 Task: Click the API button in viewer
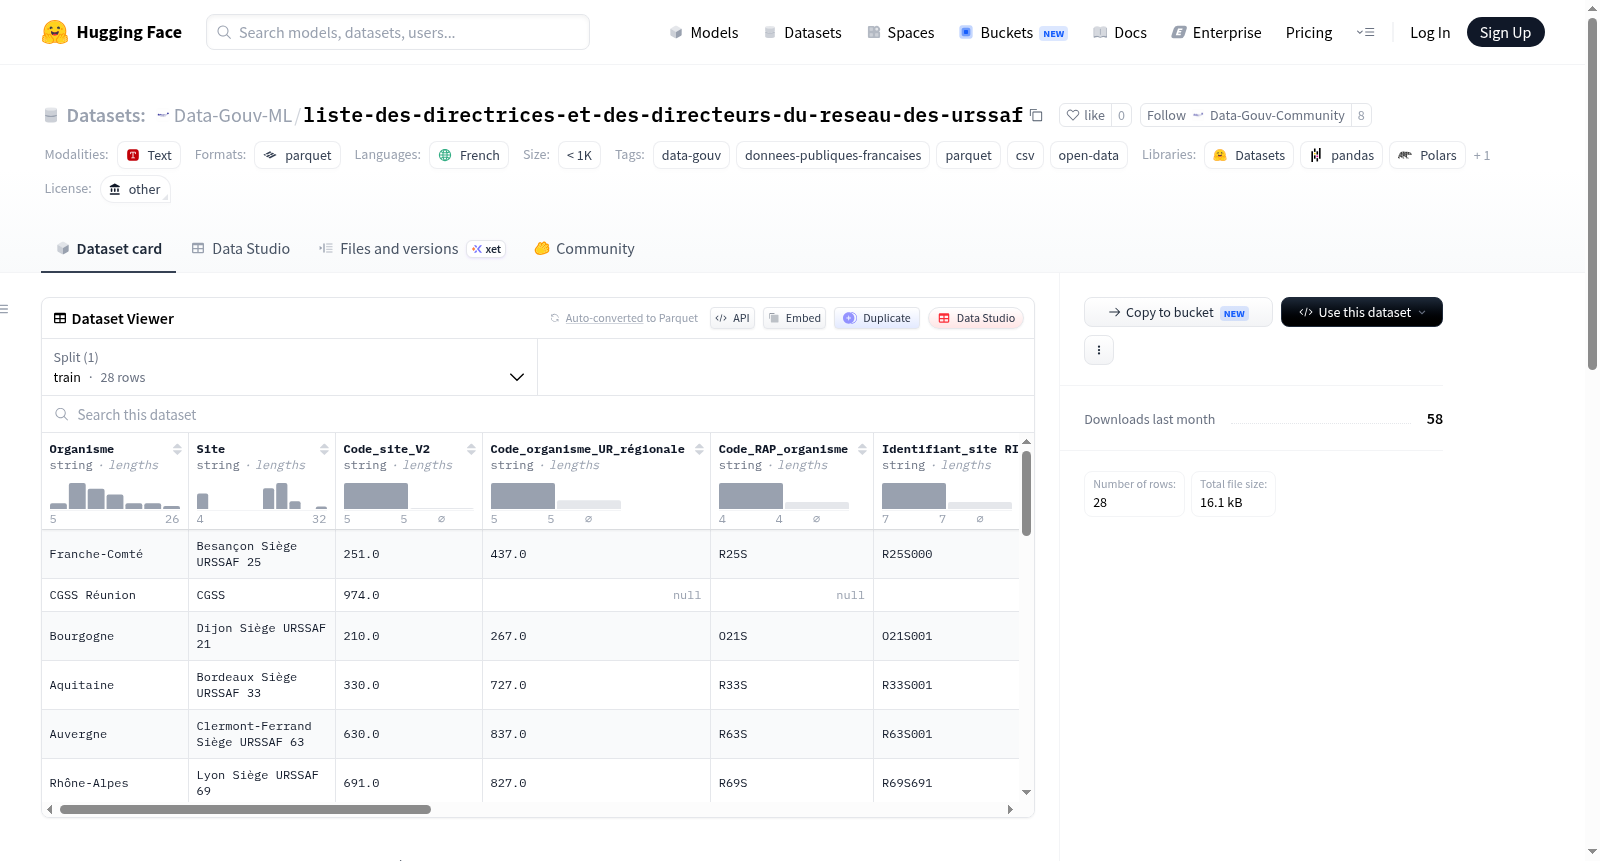point(732,318)
